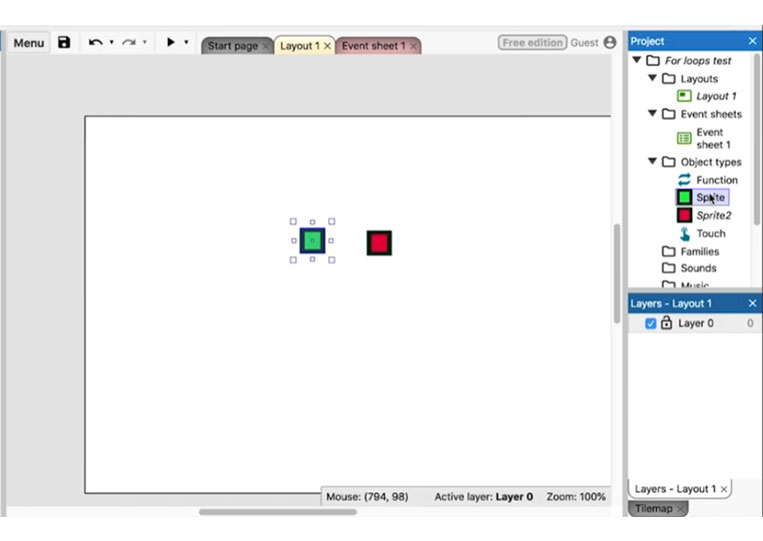
Task: Switch to the Event sheet 1 tab
Action: pos(373,46)
